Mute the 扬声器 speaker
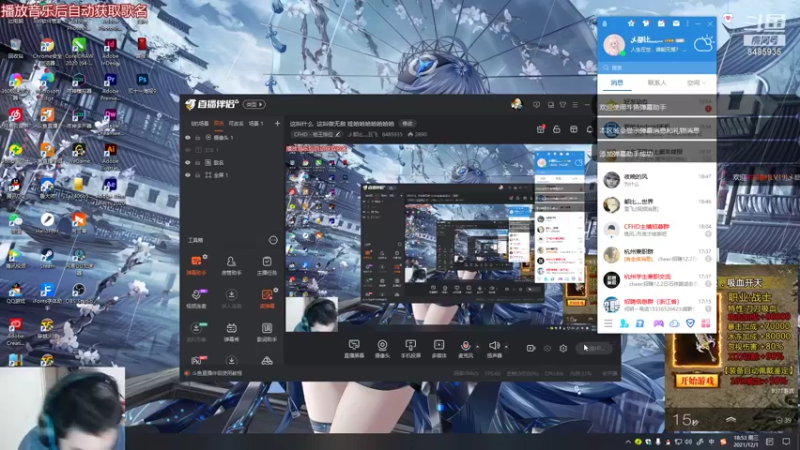 494,348
